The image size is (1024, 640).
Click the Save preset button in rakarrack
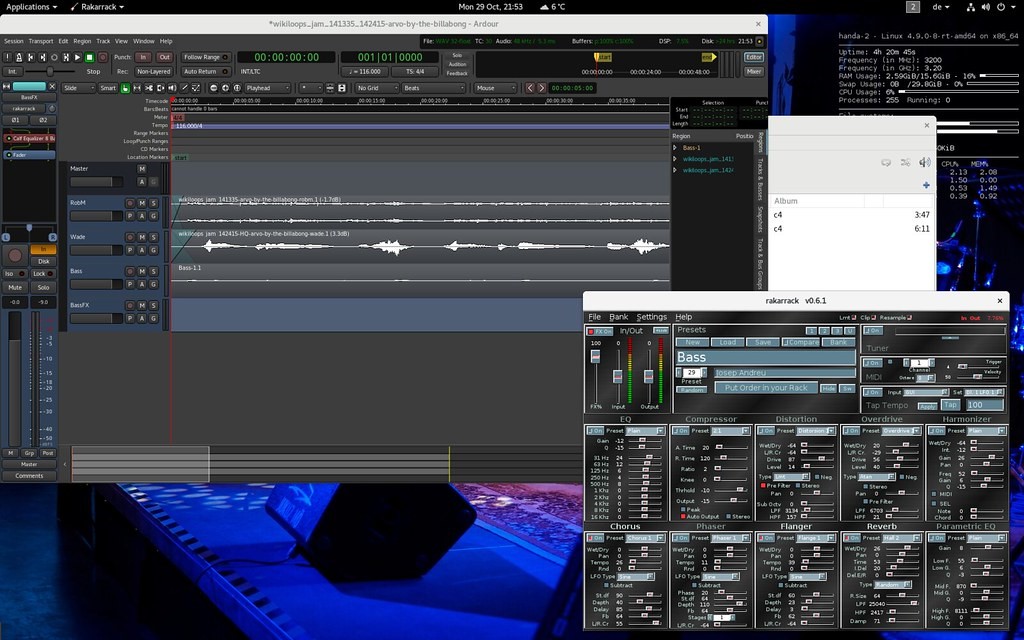(763, 342)
